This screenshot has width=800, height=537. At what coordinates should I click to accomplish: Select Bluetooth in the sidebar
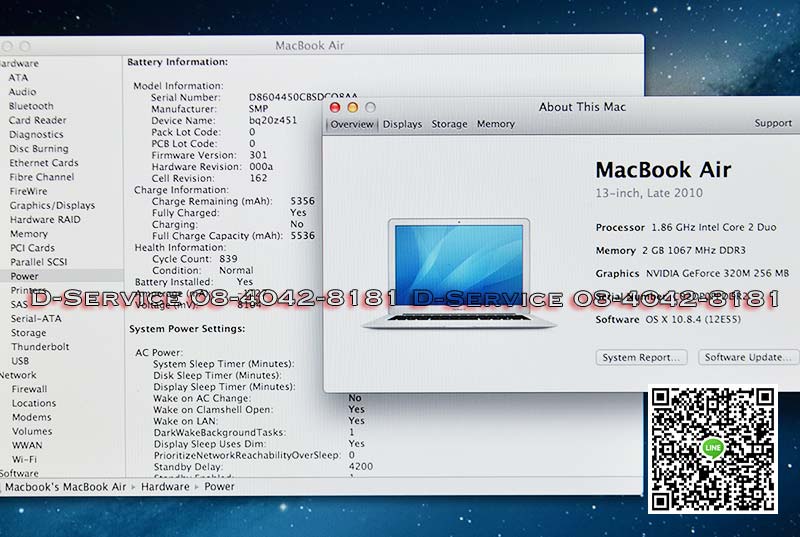(x=31, y=106)
